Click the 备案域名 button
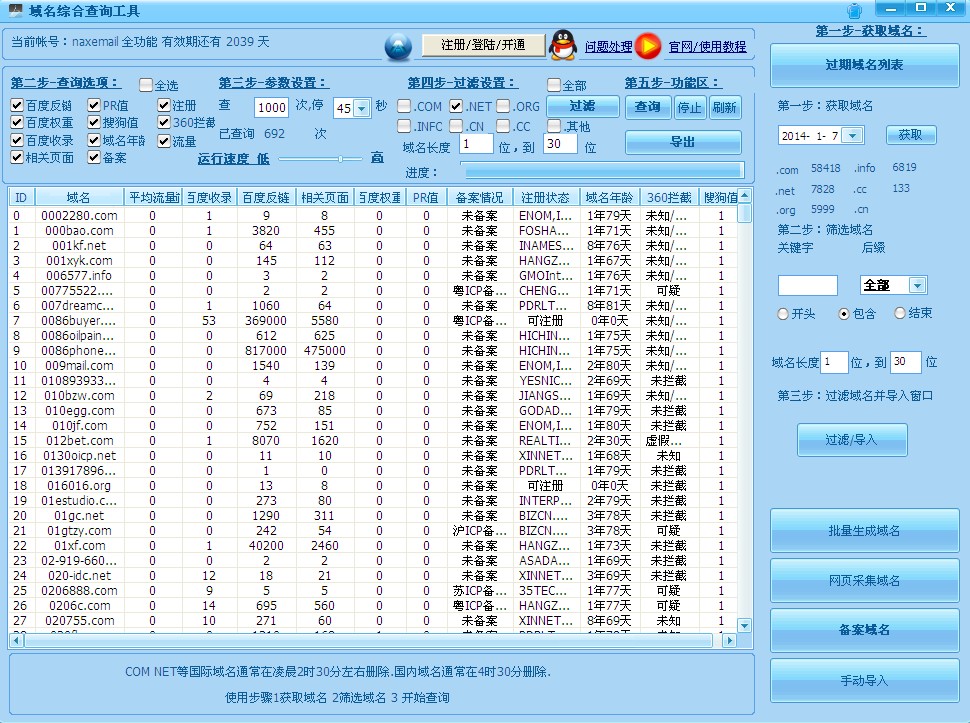970x723 pixels. [864, 630]
